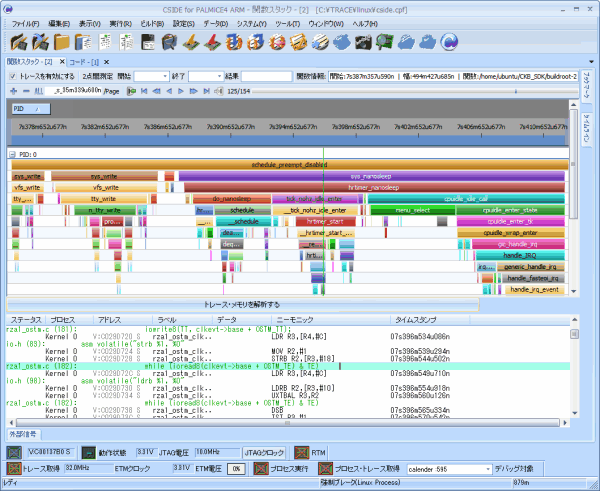Viewport: 600px width, 491px height.
Task: Click the camera snapshot toolbar icon
Action: [x=362, y=42]
